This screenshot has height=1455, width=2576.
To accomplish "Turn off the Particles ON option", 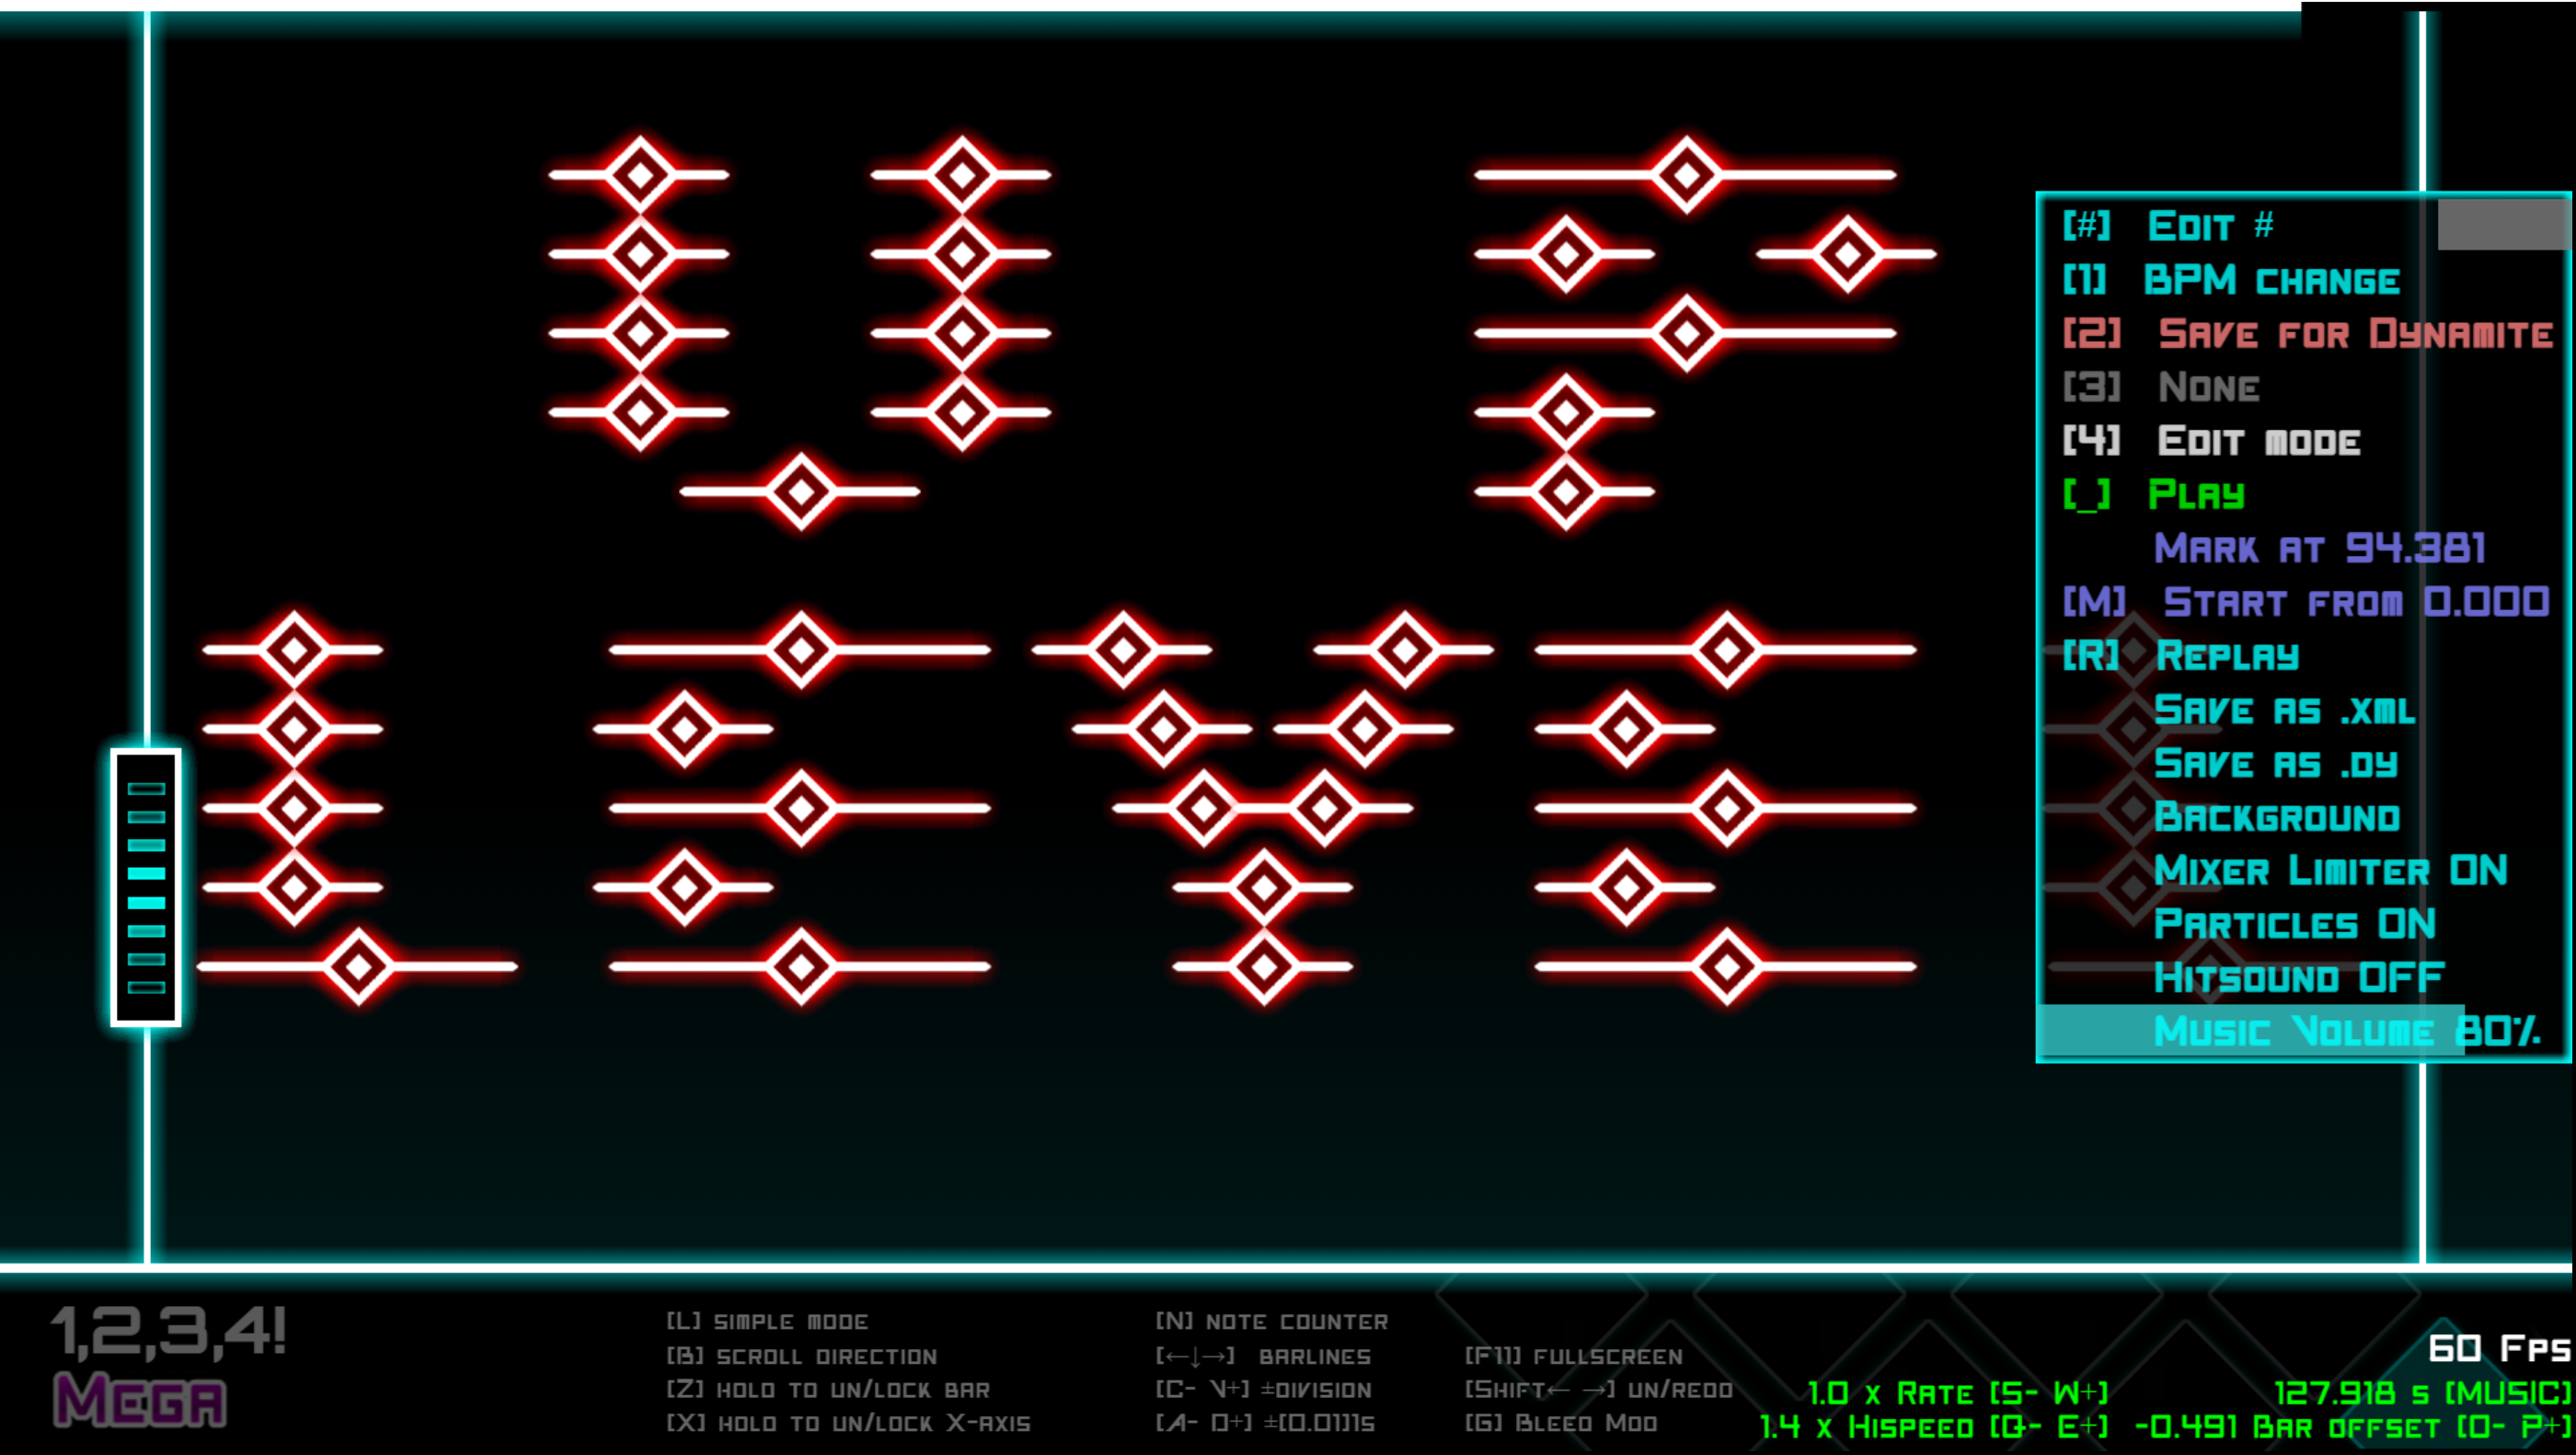I will [2294, 924].
